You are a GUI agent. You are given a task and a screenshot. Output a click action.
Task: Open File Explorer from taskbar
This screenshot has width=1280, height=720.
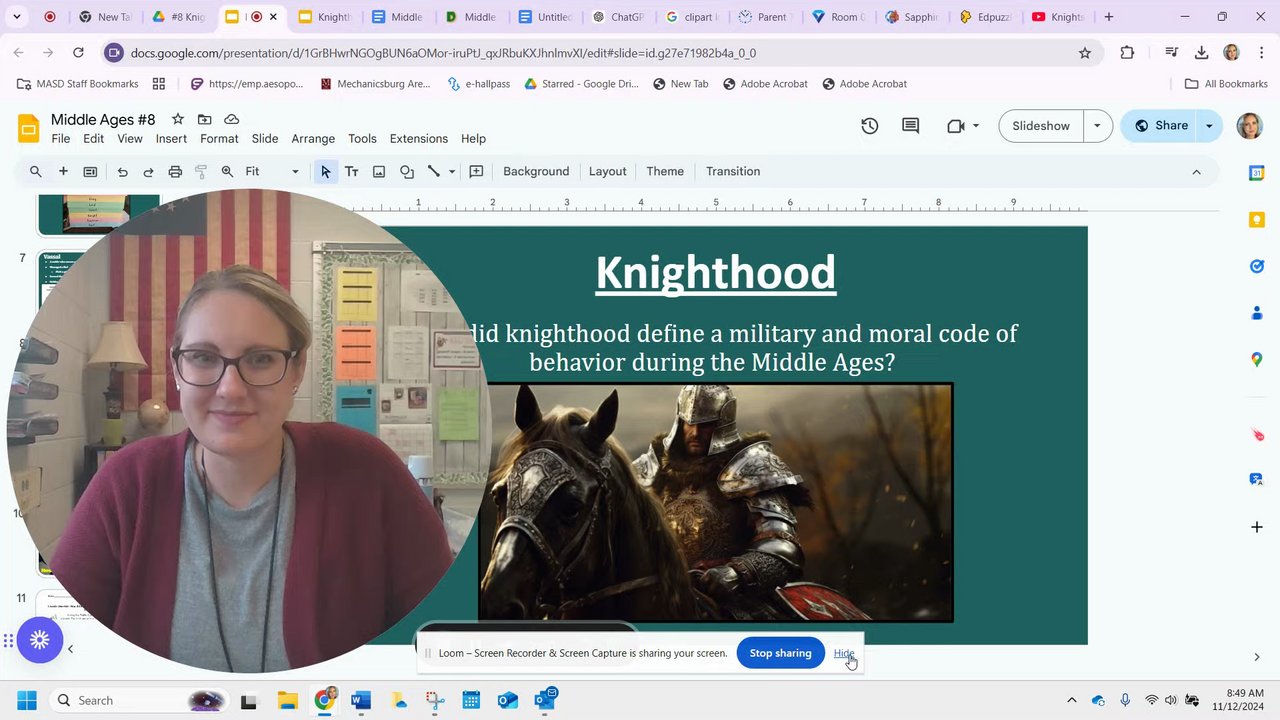tap(287, 701)
